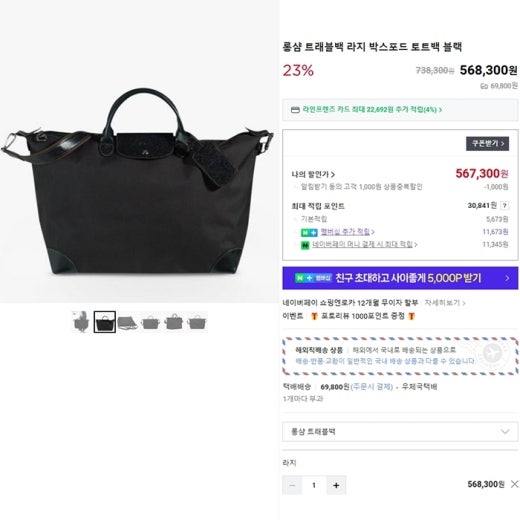Click 자세히보기 next to 무이자 할부
Screen dimensions: 520x520
[x=444, y=303]
